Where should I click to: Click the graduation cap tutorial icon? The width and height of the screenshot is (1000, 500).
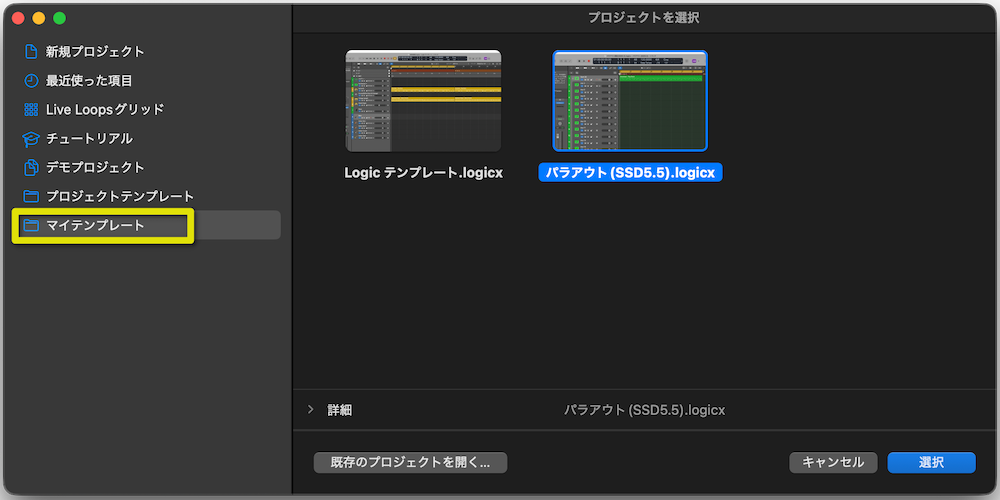coord(31,139)
